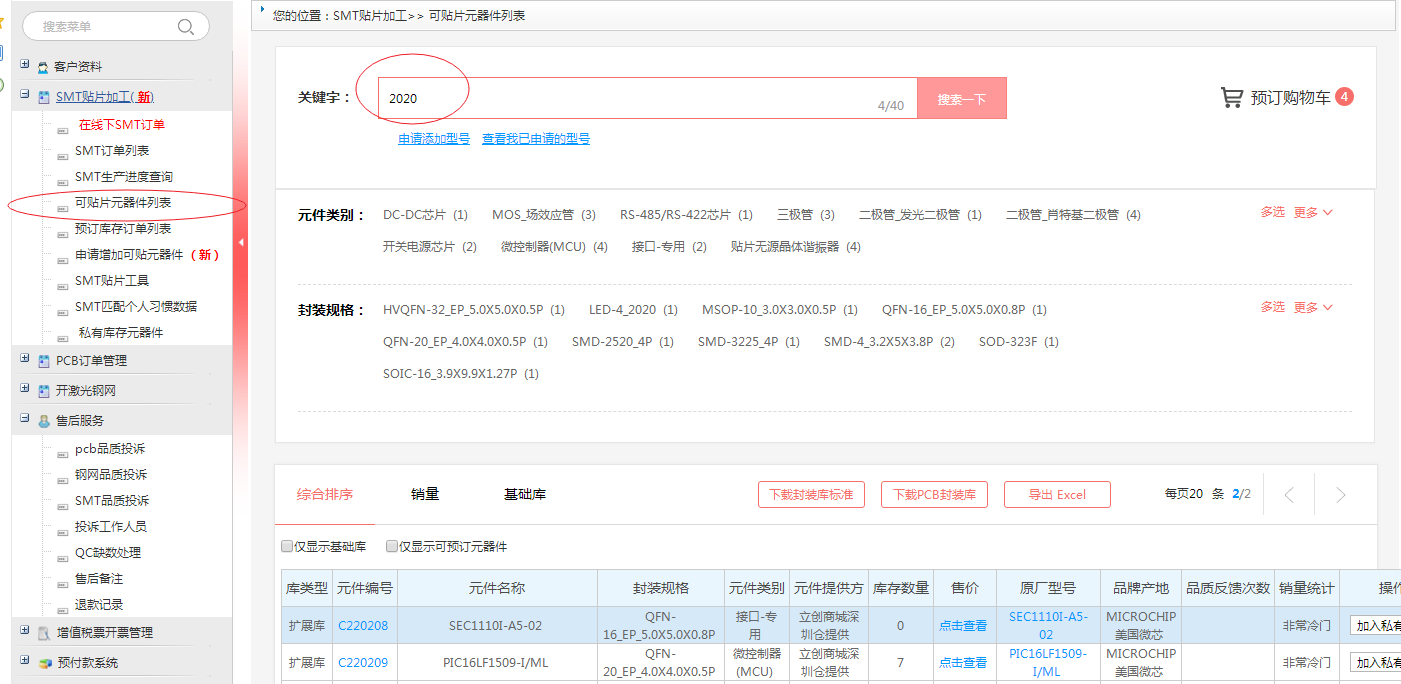1401x684 pixels.
Task: Click the 售后服务 icon in sidebar
Action: pos(44,422)
